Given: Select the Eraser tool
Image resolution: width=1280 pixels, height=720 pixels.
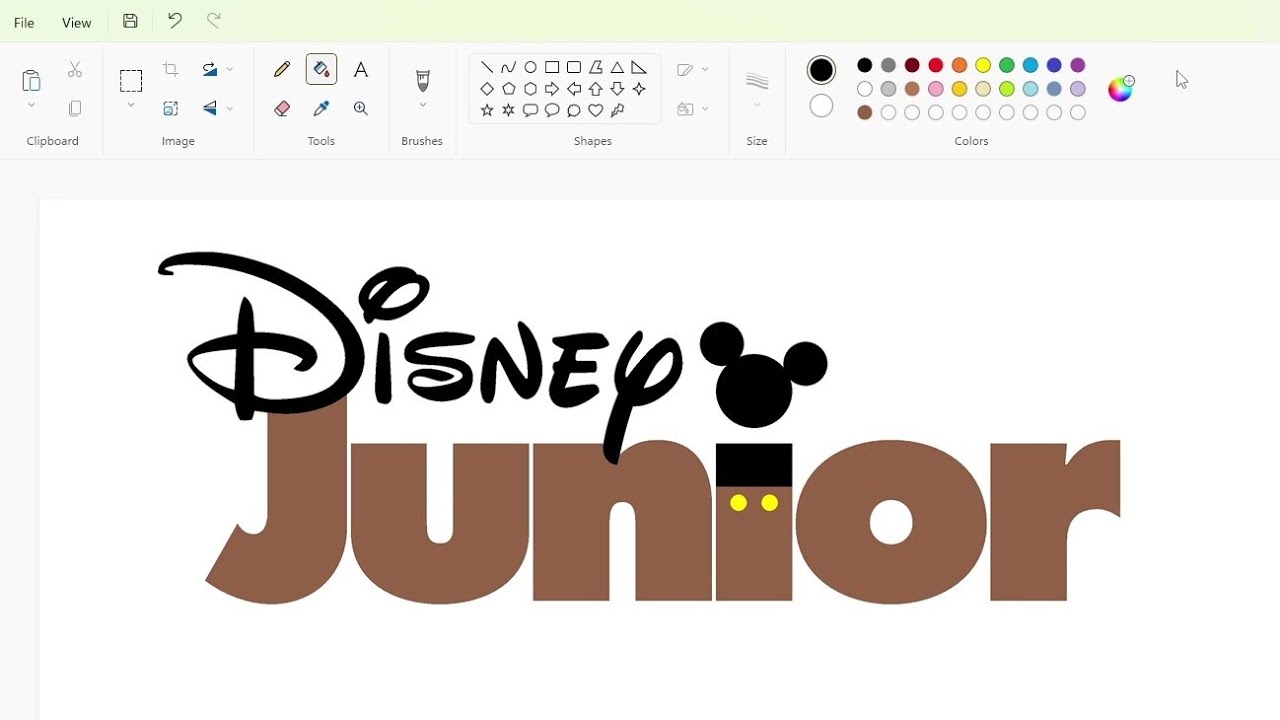Looking at the screenshot, I should tap(282, 108).
